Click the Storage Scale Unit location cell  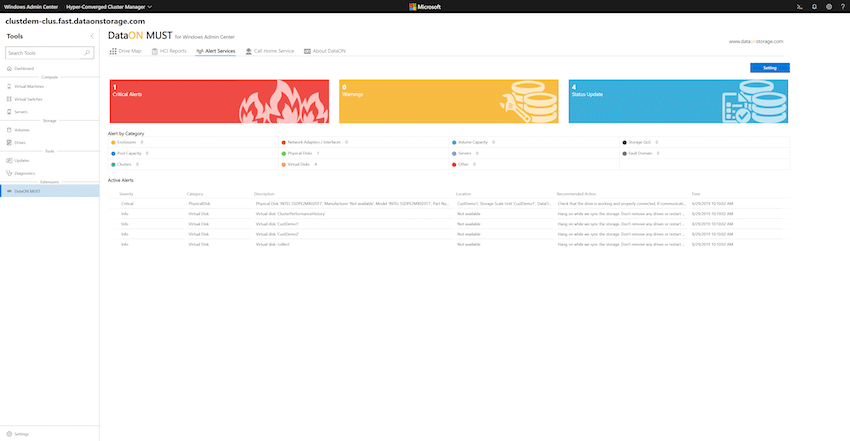pos(504,204)
